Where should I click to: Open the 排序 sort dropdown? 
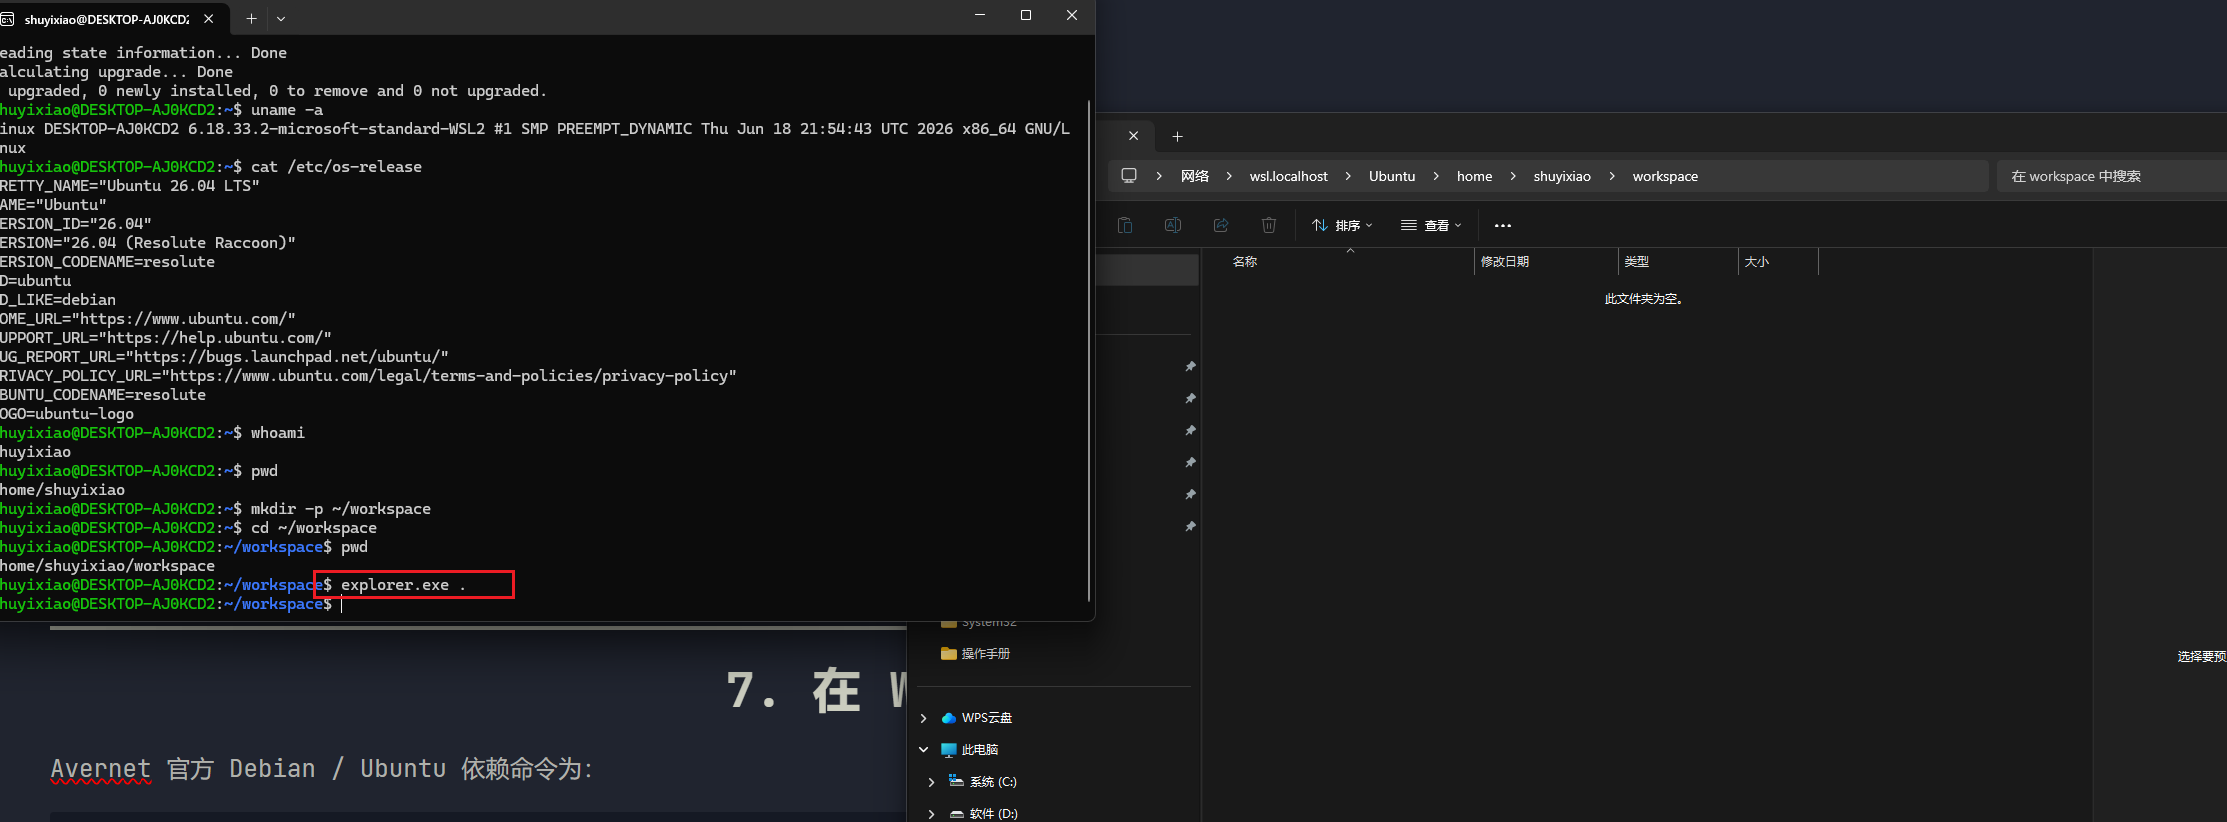(1342, 225)
